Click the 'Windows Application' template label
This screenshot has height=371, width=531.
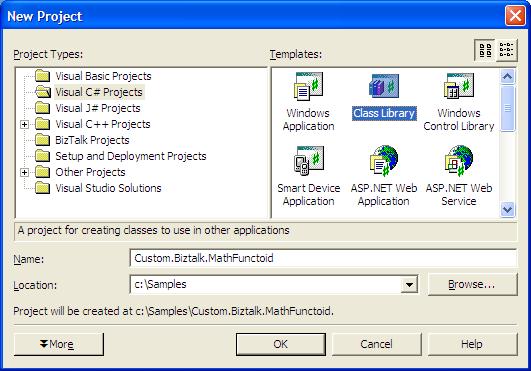pos(308,119)
